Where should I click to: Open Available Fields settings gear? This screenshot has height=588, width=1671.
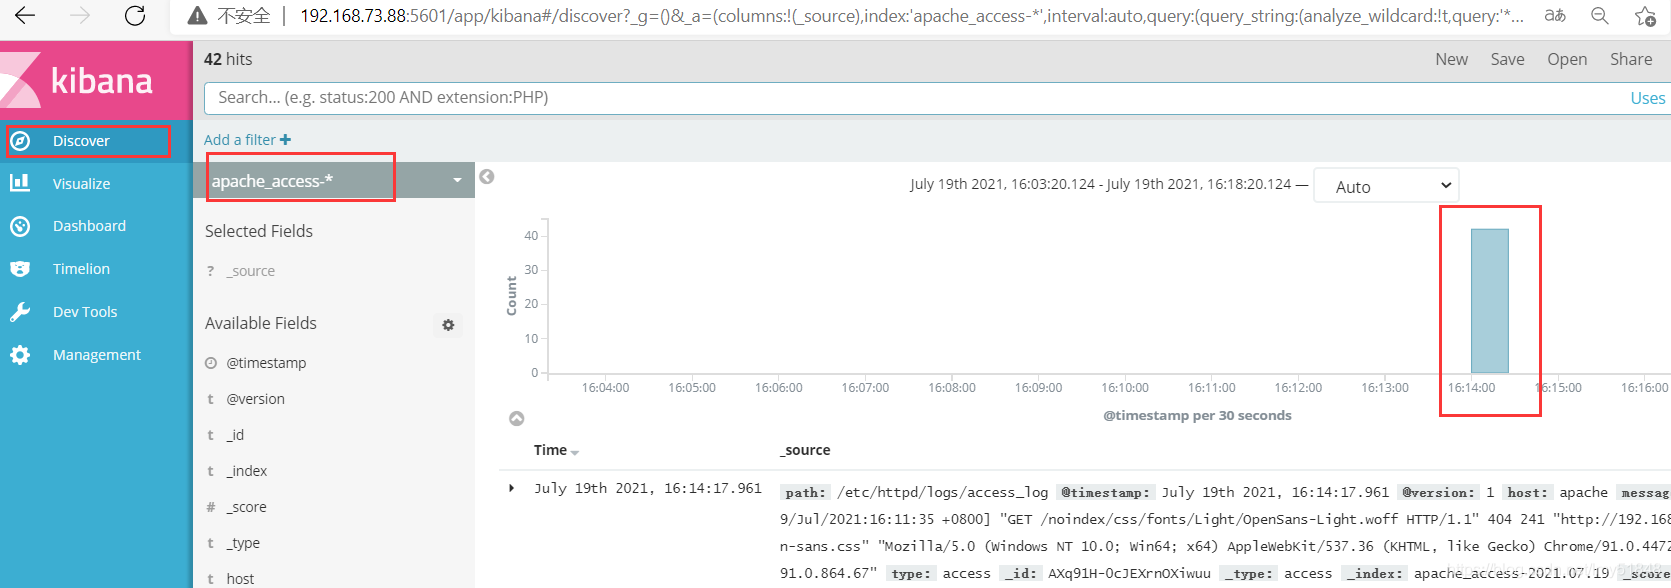pos(448,325)
